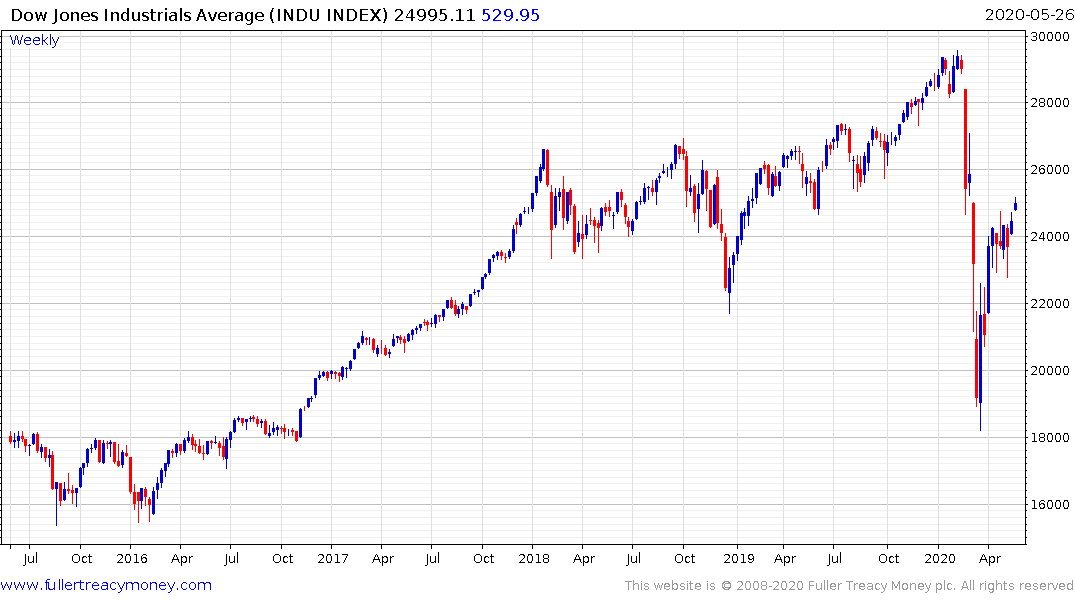Screen dimensions: 1075x600
Task: Open the www.fullertreacymoney.com link
Action: click(x=106, y=585)
